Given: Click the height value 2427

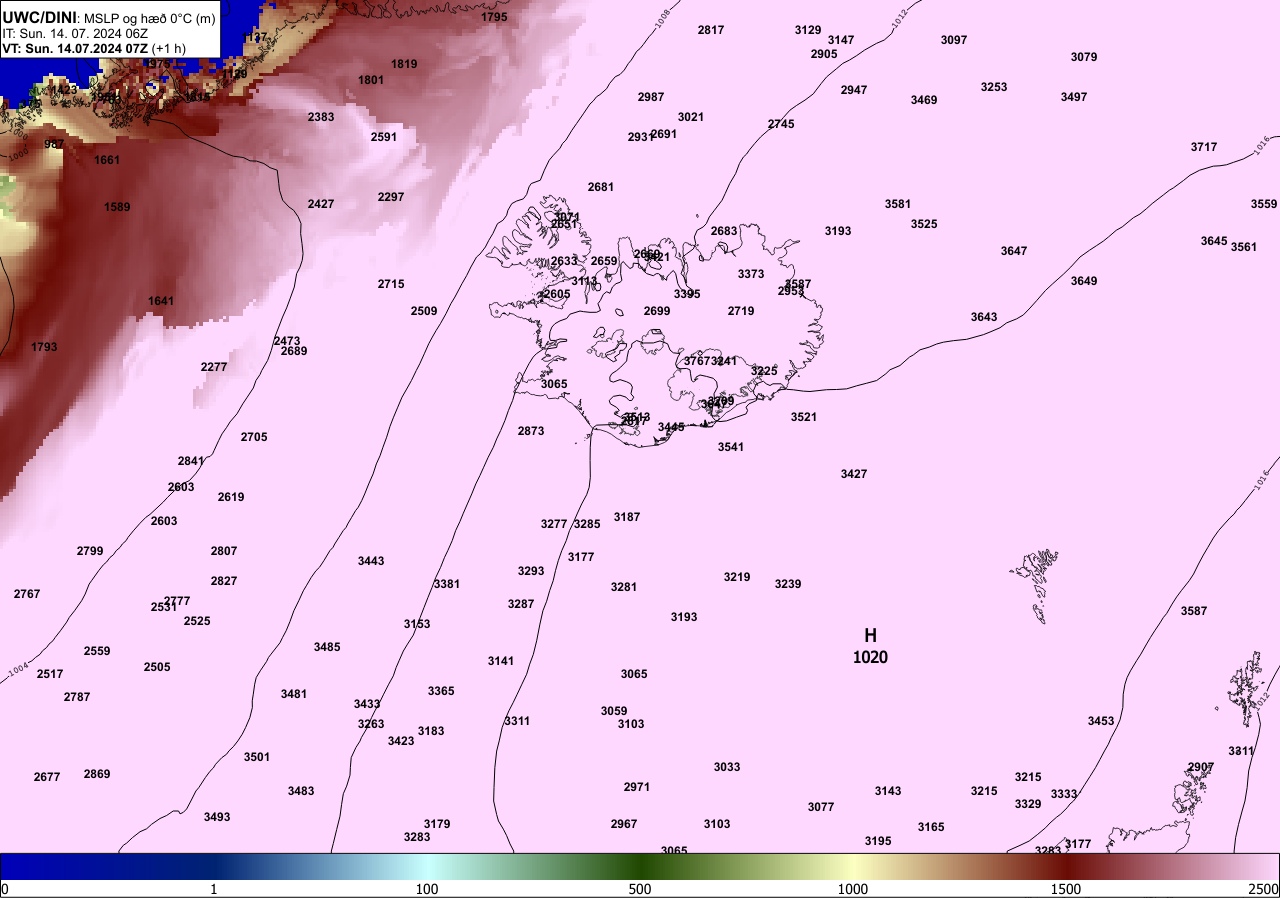Looking at the screenshot, I should (321, 204).
